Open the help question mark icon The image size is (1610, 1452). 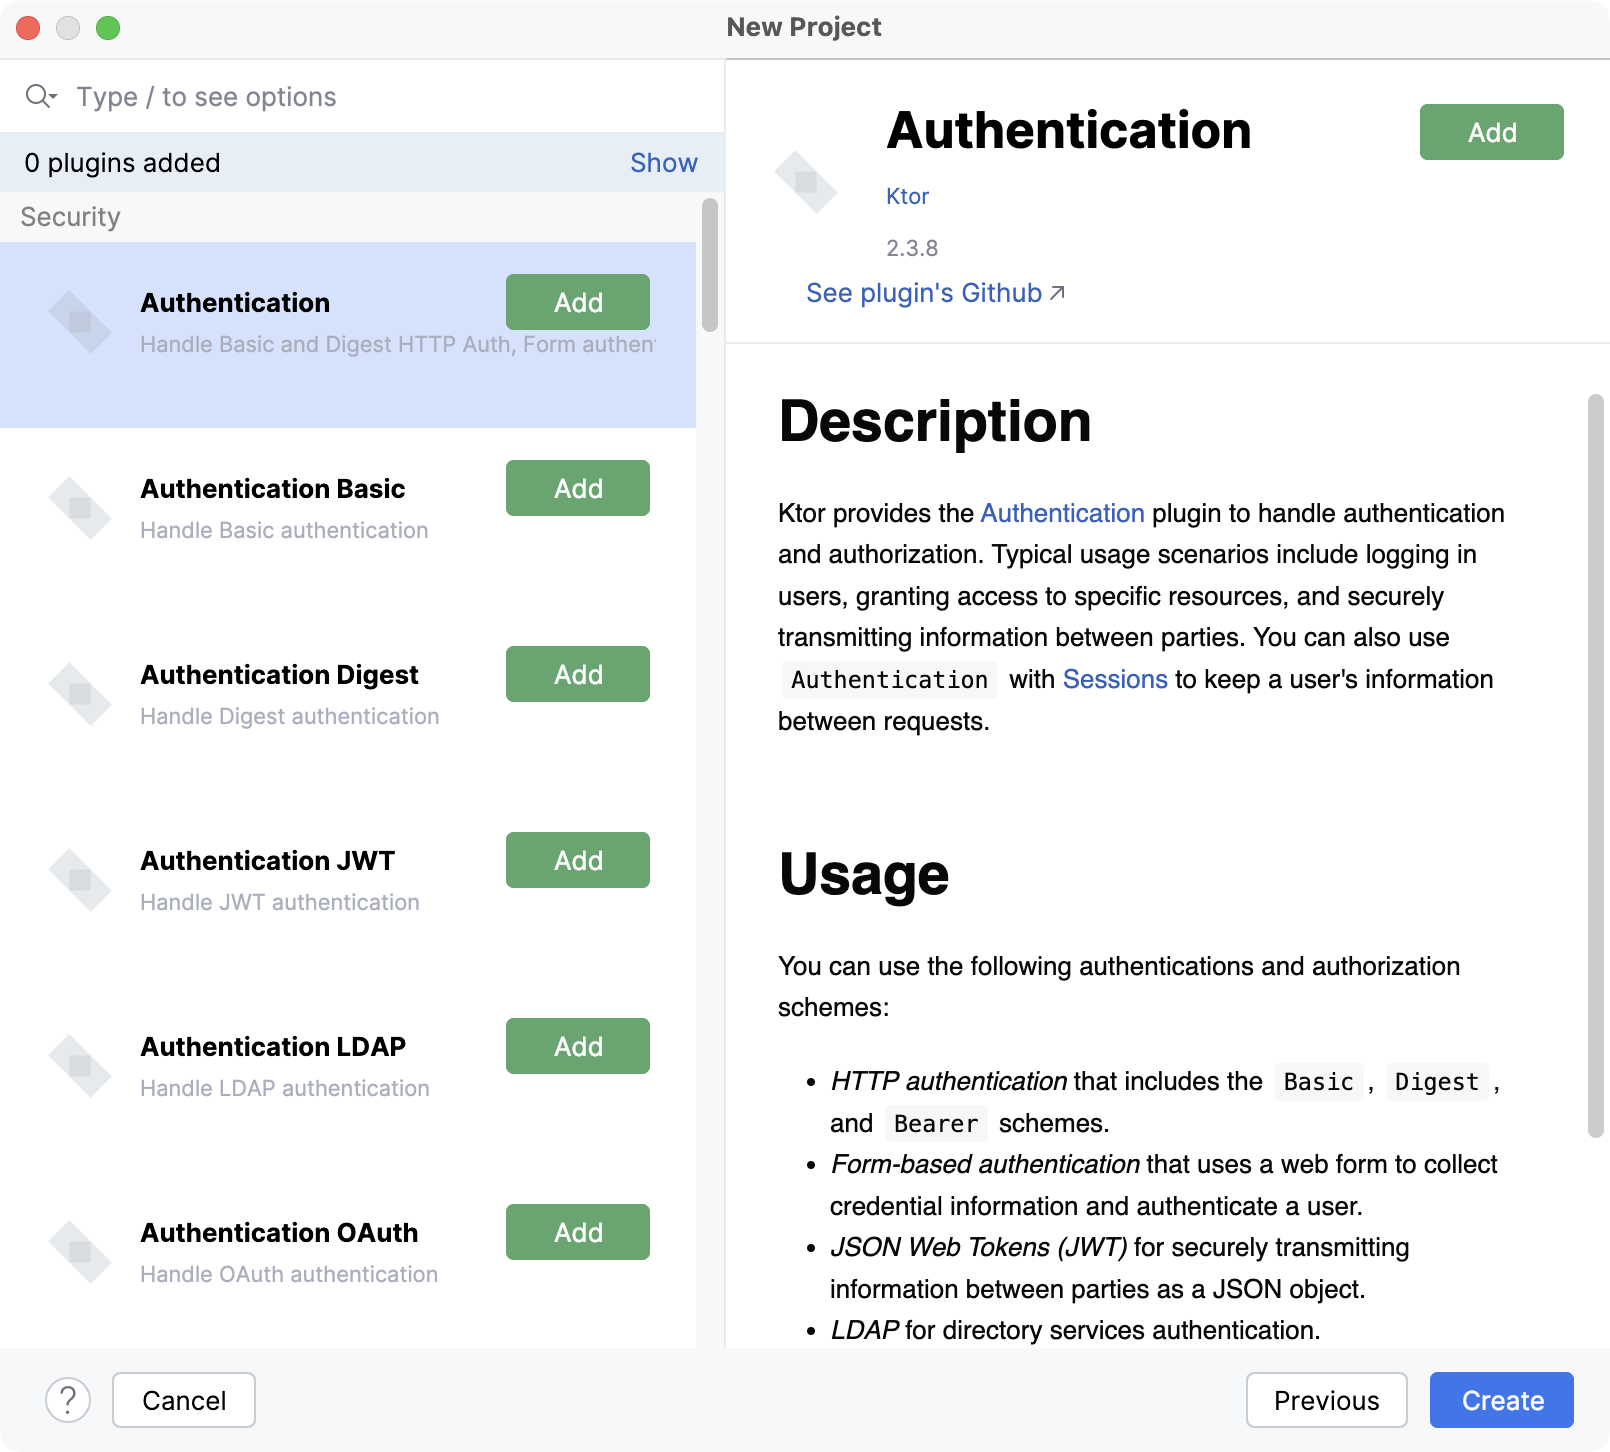67,1400
